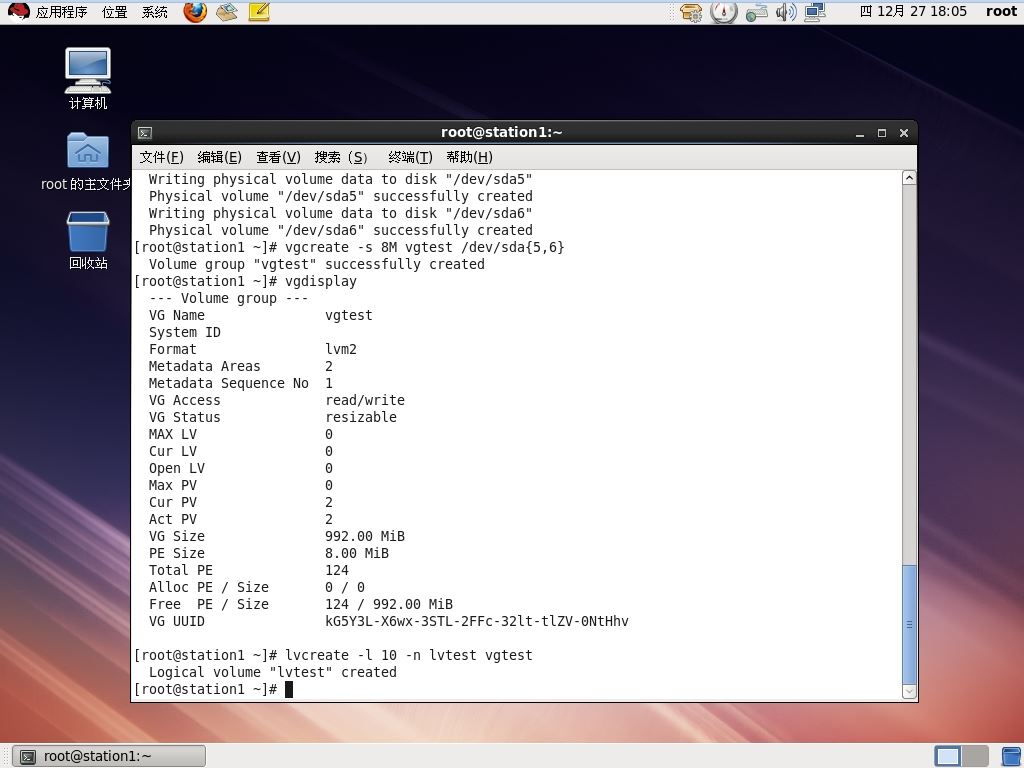The width and height of the screenshot is (1024, 768).
Task: Close the terminal window
Action: coord(904,133)
